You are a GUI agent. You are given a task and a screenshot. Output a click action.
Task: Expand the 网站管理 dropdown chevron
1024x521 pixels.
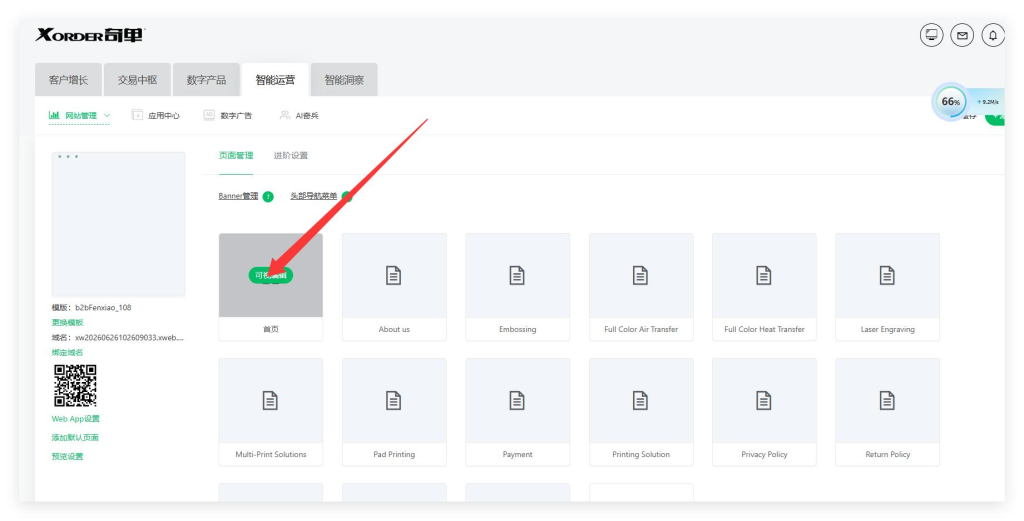(107, 116)
